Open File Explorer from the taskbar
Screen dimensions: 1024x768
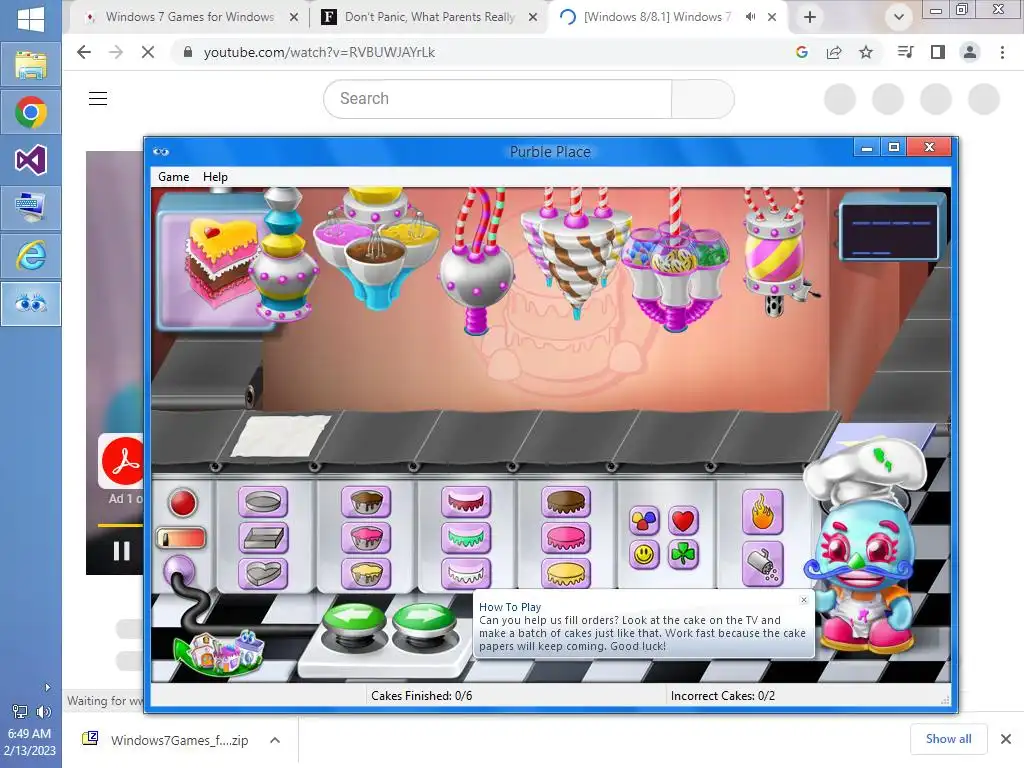31,65
